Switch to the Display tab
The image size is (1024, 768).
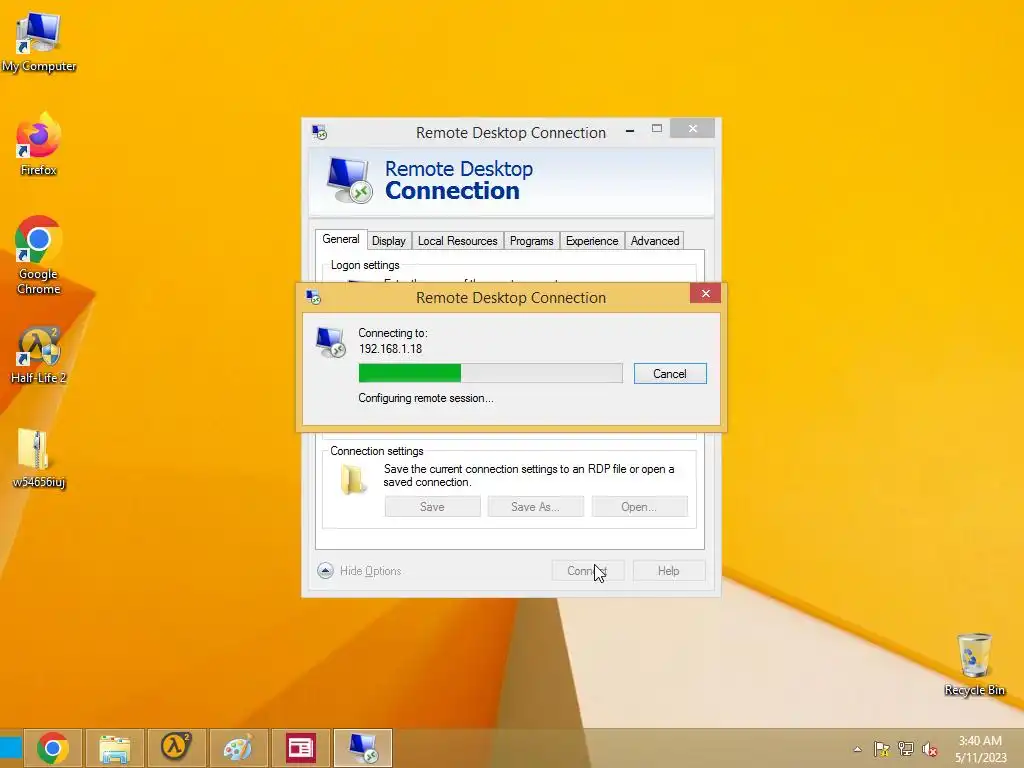[389, 241]
